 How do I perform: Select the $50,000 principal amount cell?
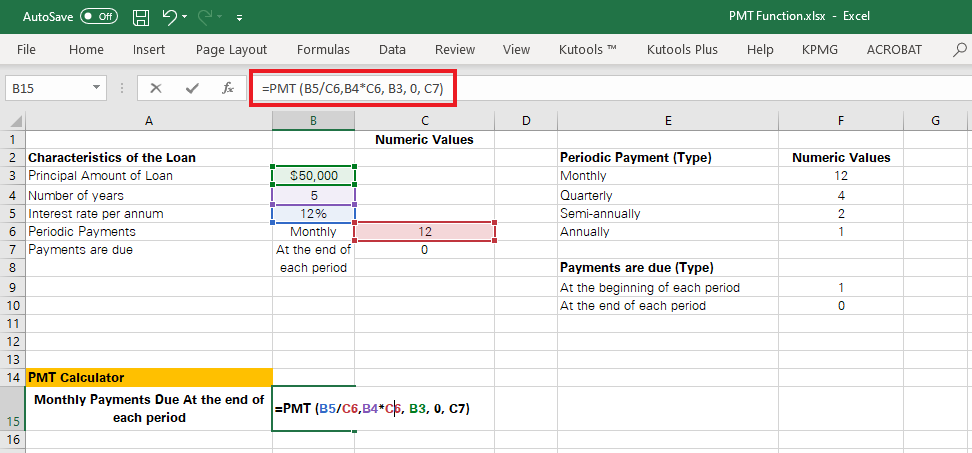(x=314, y=176)
